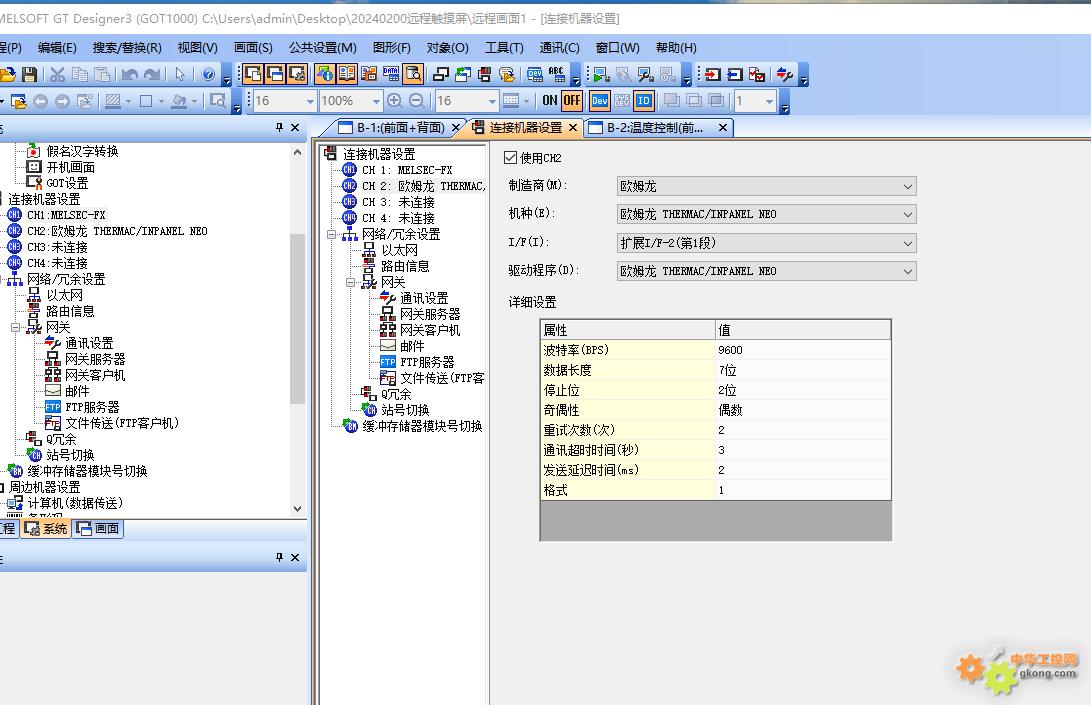The height and width of the screenshot is (705, 1091).
Task: Click left tree panel scrollbar up arrow
Action: [297, 152]
